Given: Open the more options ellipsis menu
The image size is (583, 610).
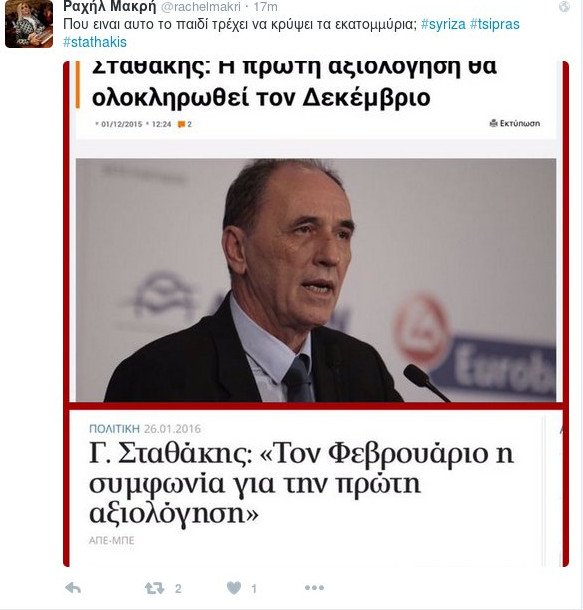Looking at the screenshot, I should click(x=314, y=588).
